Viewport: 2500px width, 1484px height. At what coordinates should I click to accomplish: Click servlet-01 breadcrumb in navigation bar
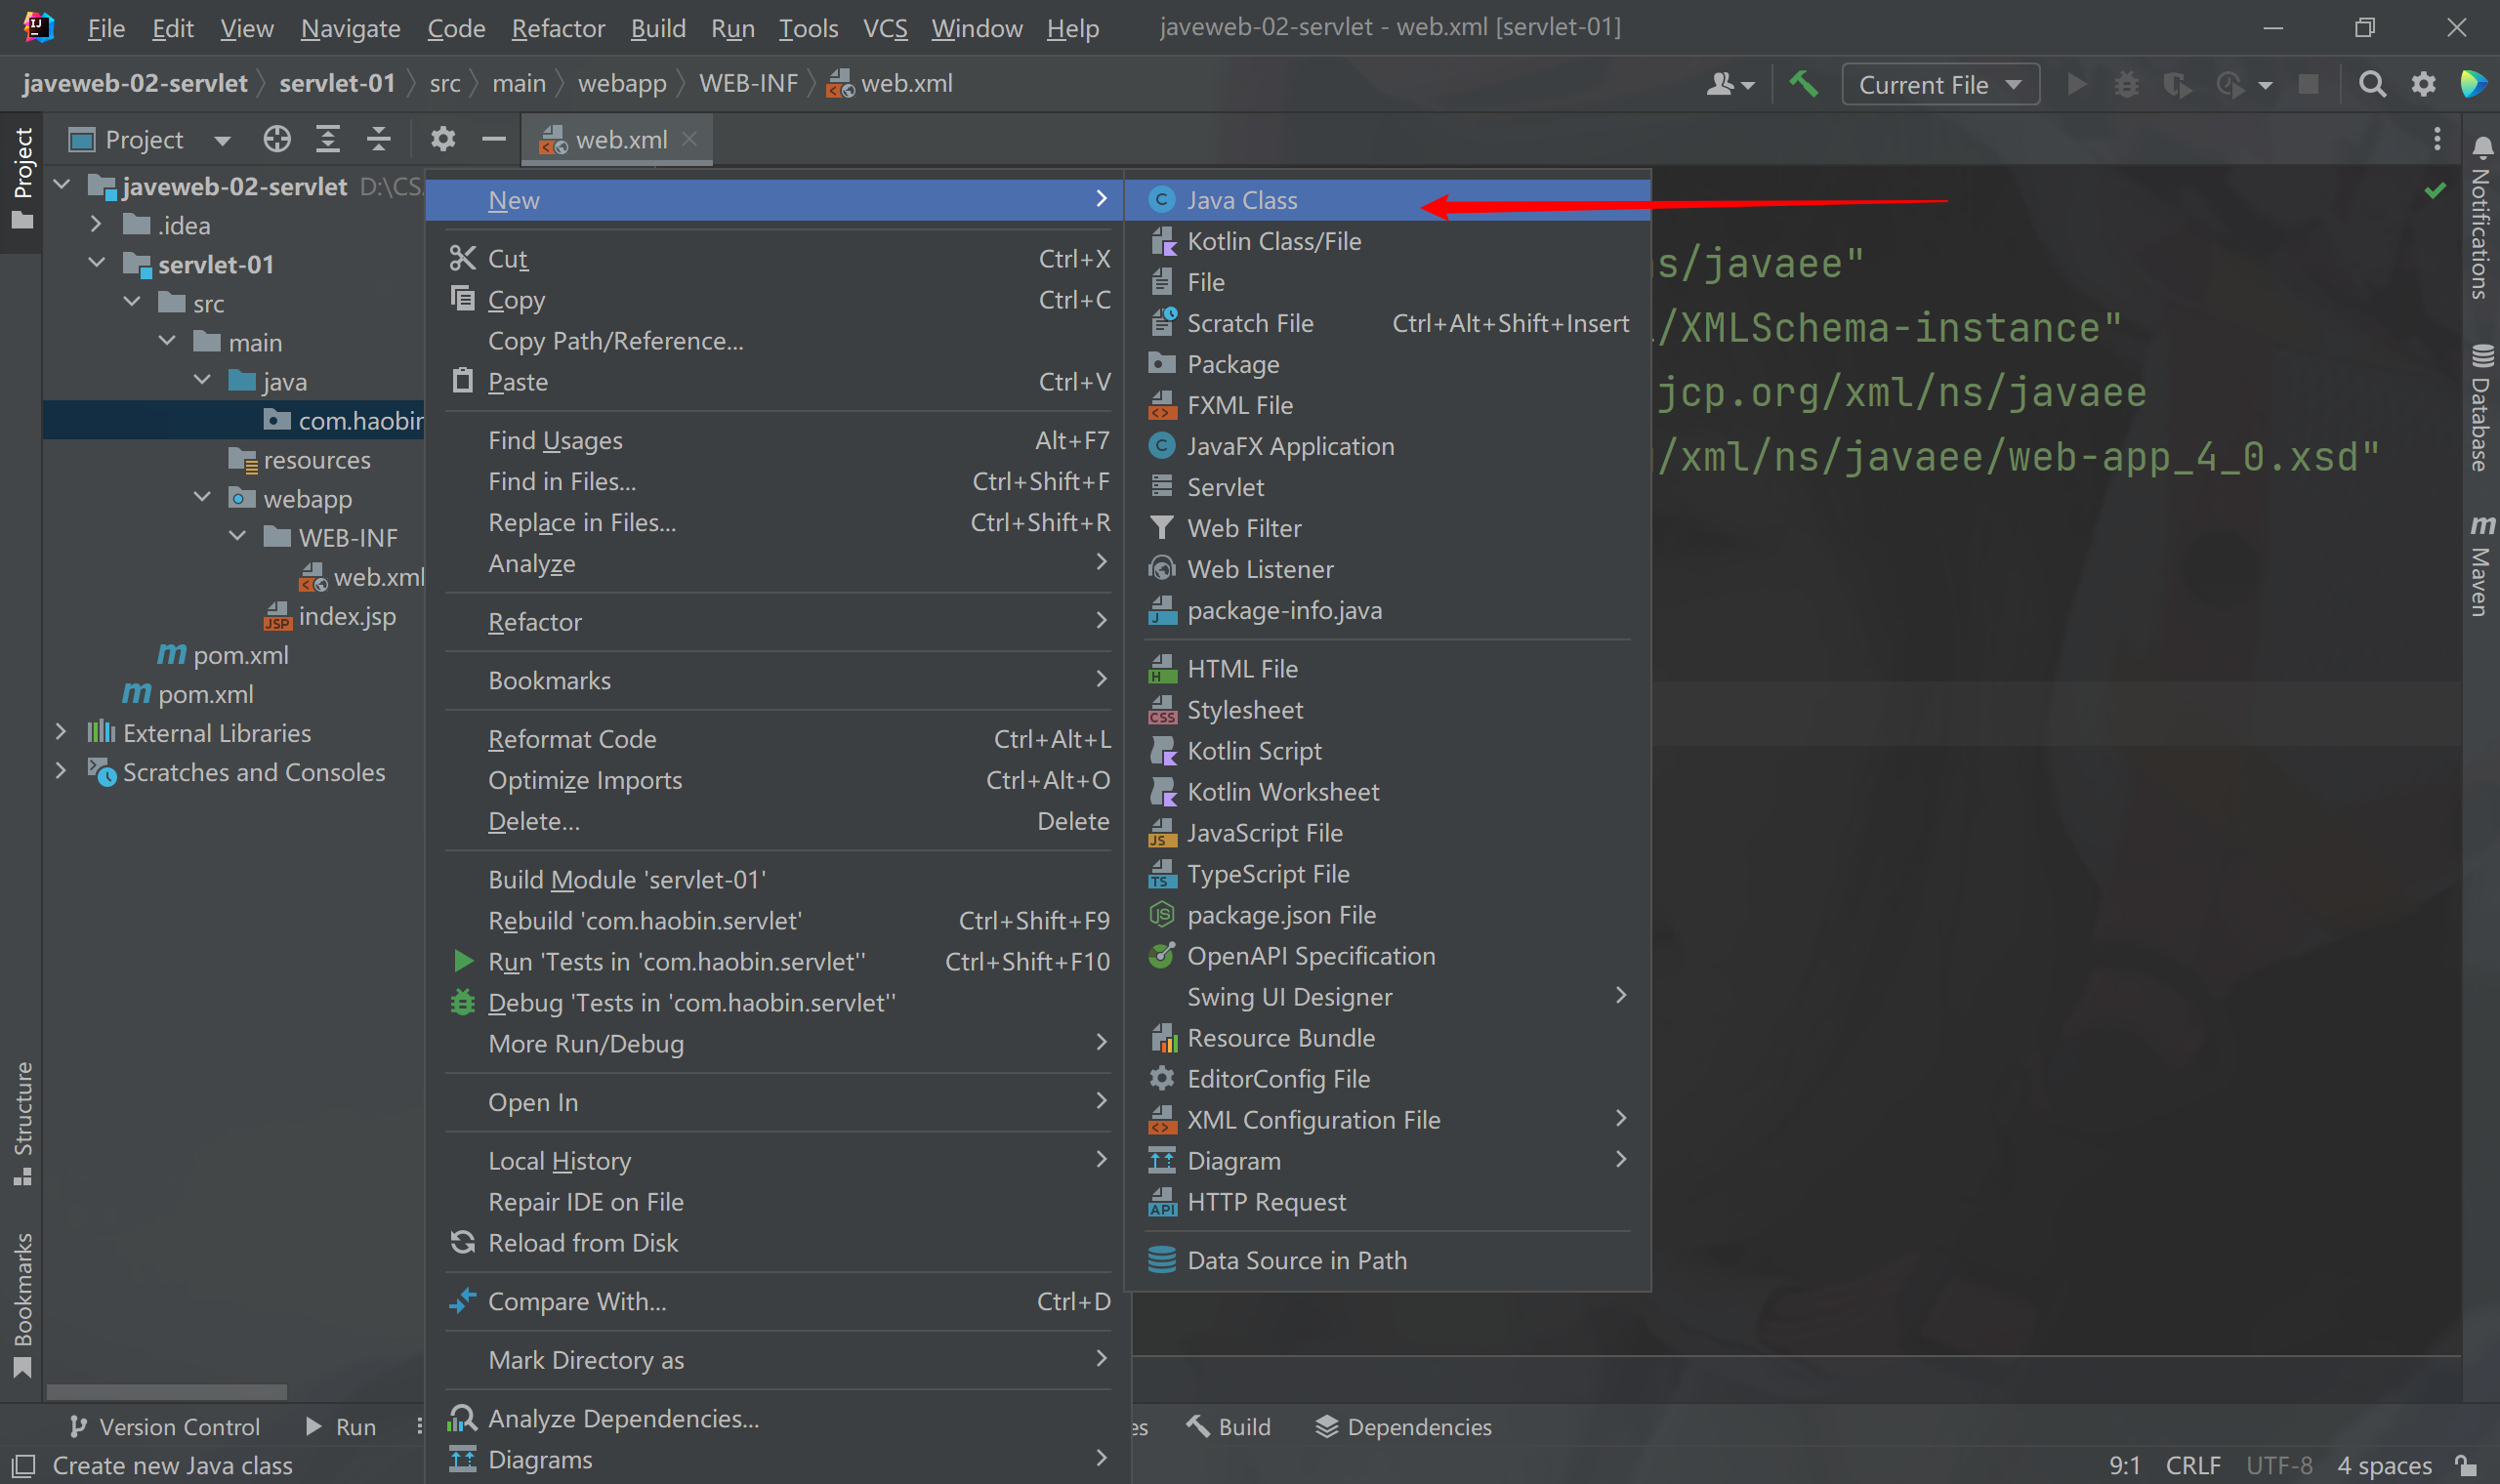pos(337,83)
